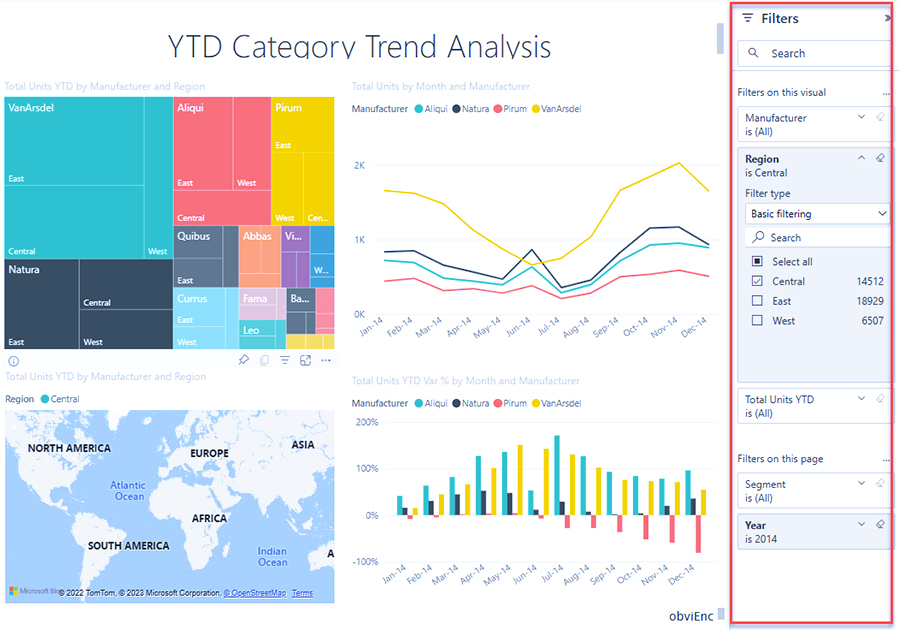This screenshot has width=900, height=630.
Task: Open More options ellipsis on treemap
Action: [326, 360]
